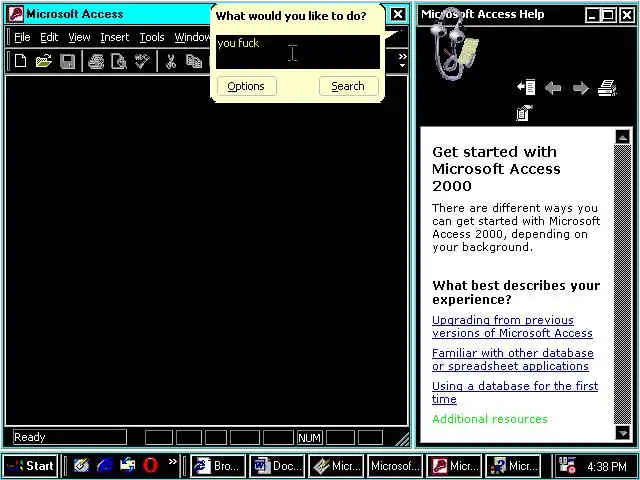Click the 'What best describes your experience?' heading
The image size is (640, 480).
pyautogui.click(x=516, y=292)
